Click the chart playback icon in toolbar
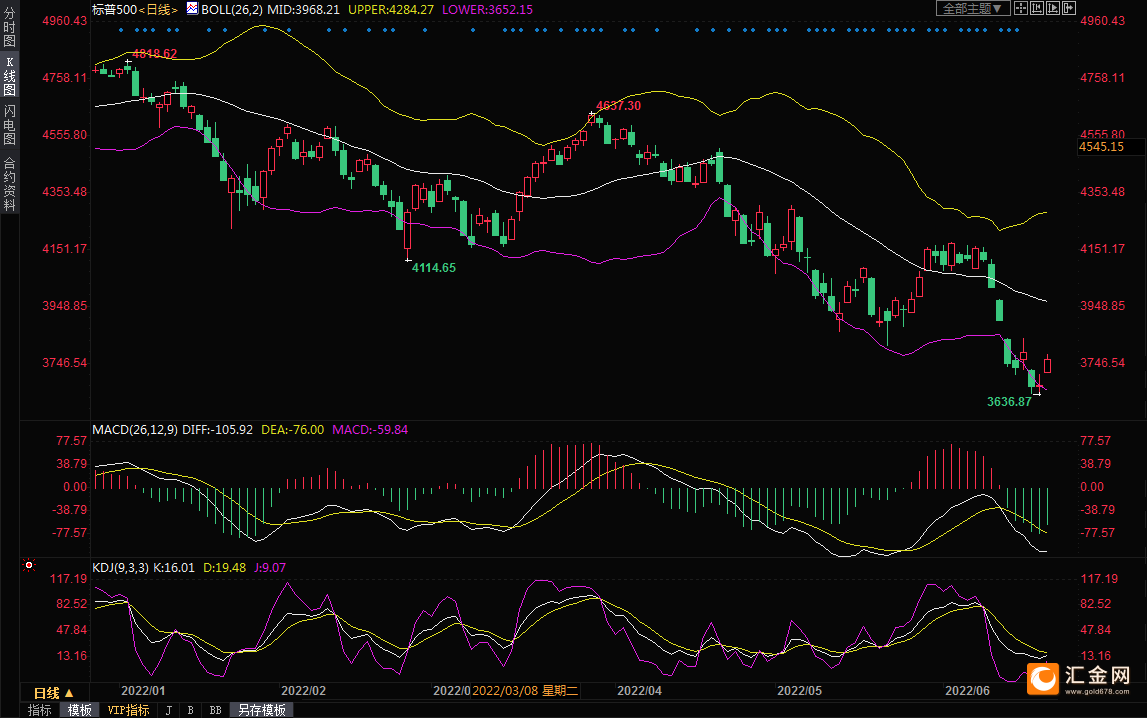Screen dimensions: 1147x718 pyautogui.click(x=1053, y=8)
